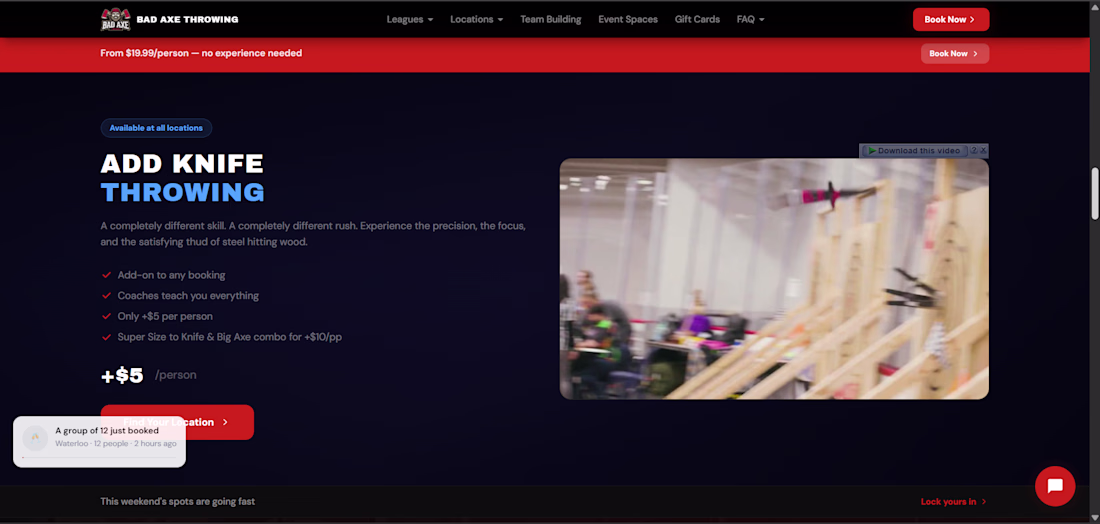1100x524 pixels.
Task: Click 'From $19.99/person — no experience needed' text
Action: [201, 53]
